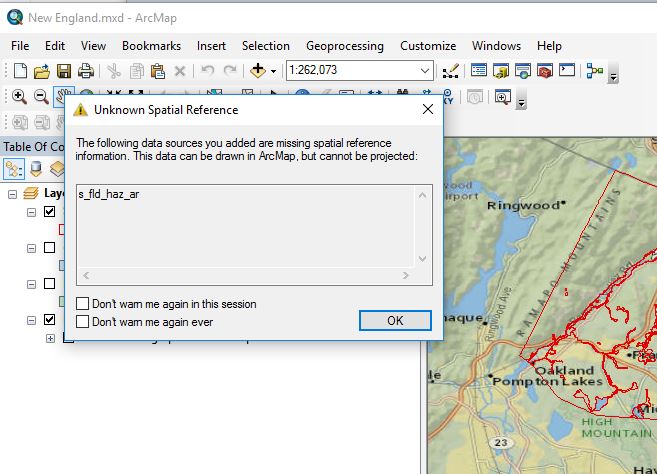Open the Python window
The width and height of the screenshot is (657, 474).
coord(567,70)
